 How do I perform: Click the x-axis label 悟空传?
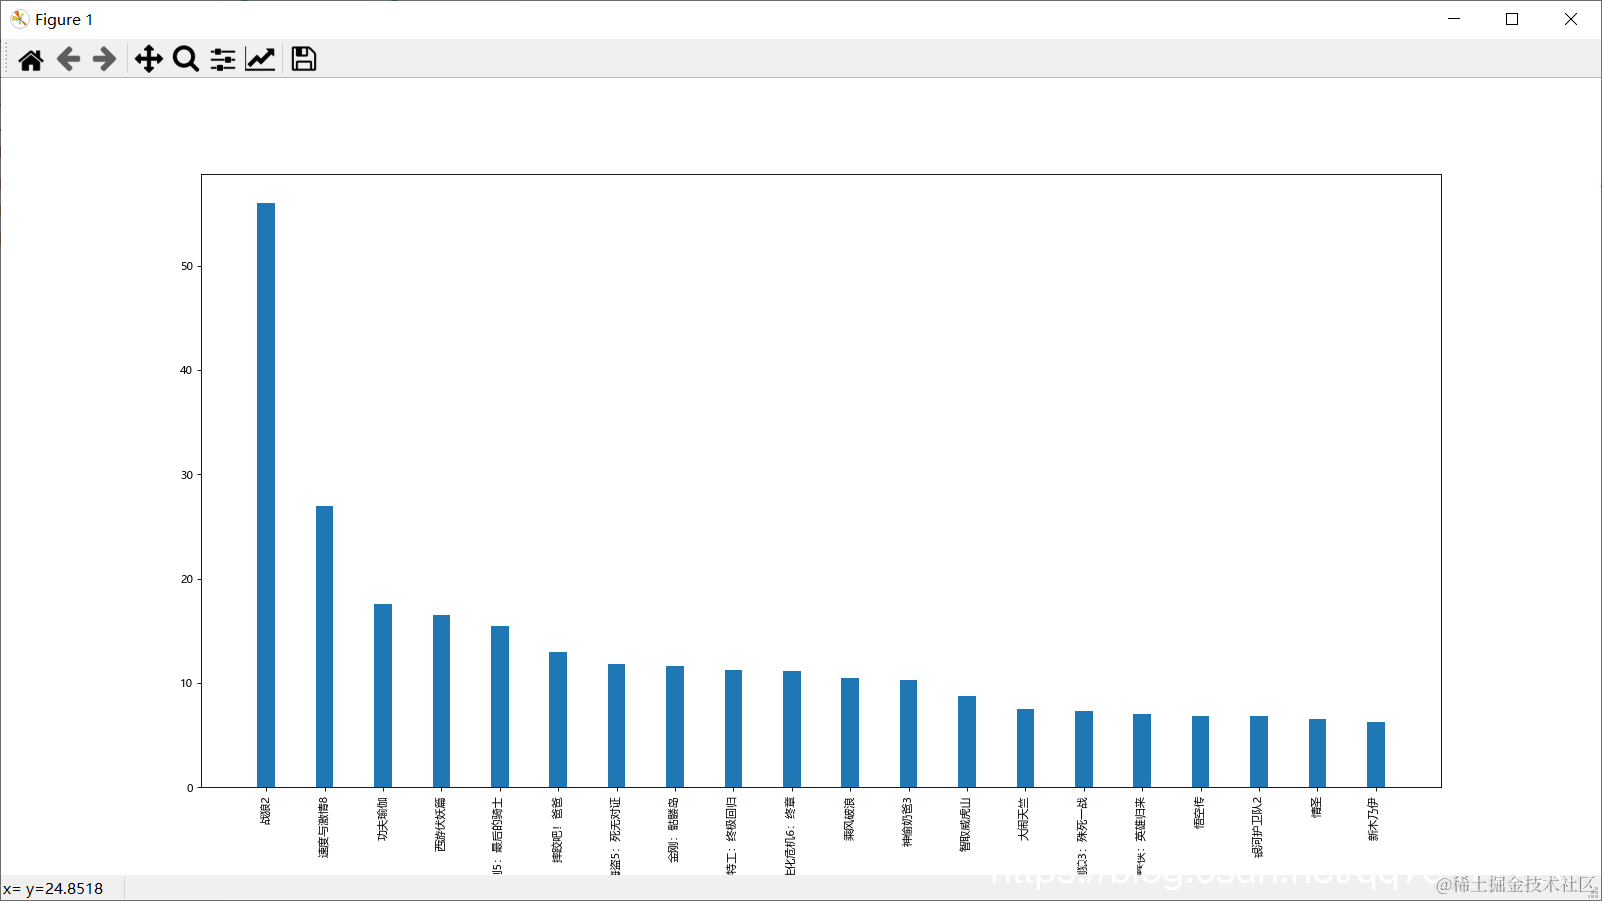[x=1200, y=813]
